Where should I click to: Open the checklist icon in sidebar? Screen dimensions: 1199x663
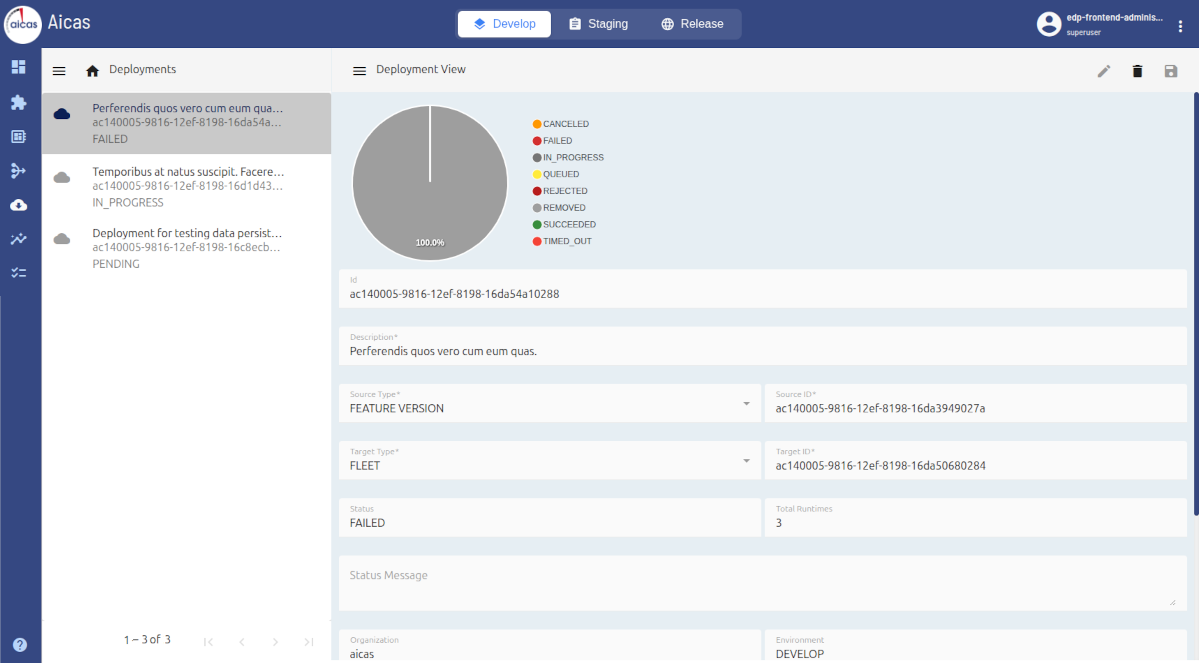point(18,272)
